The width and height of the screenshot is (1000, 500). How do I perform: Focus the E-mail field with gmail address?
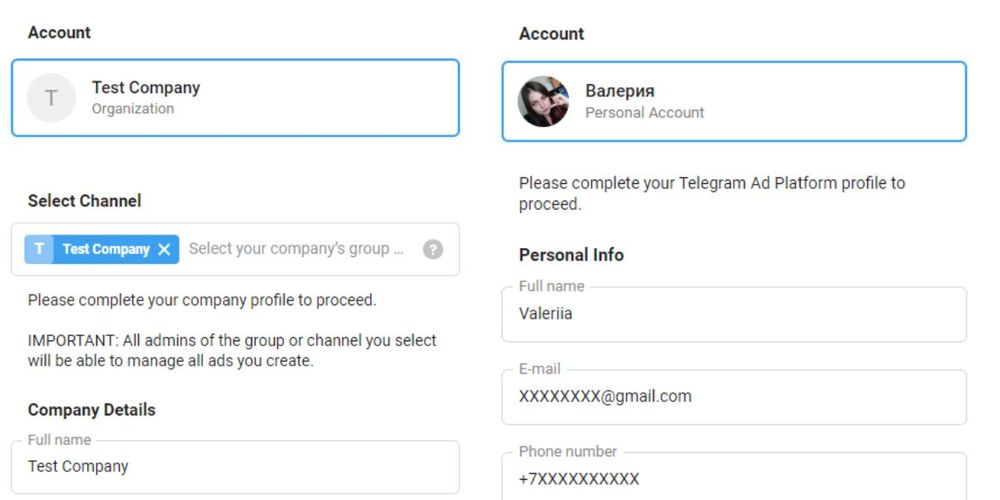734,397
